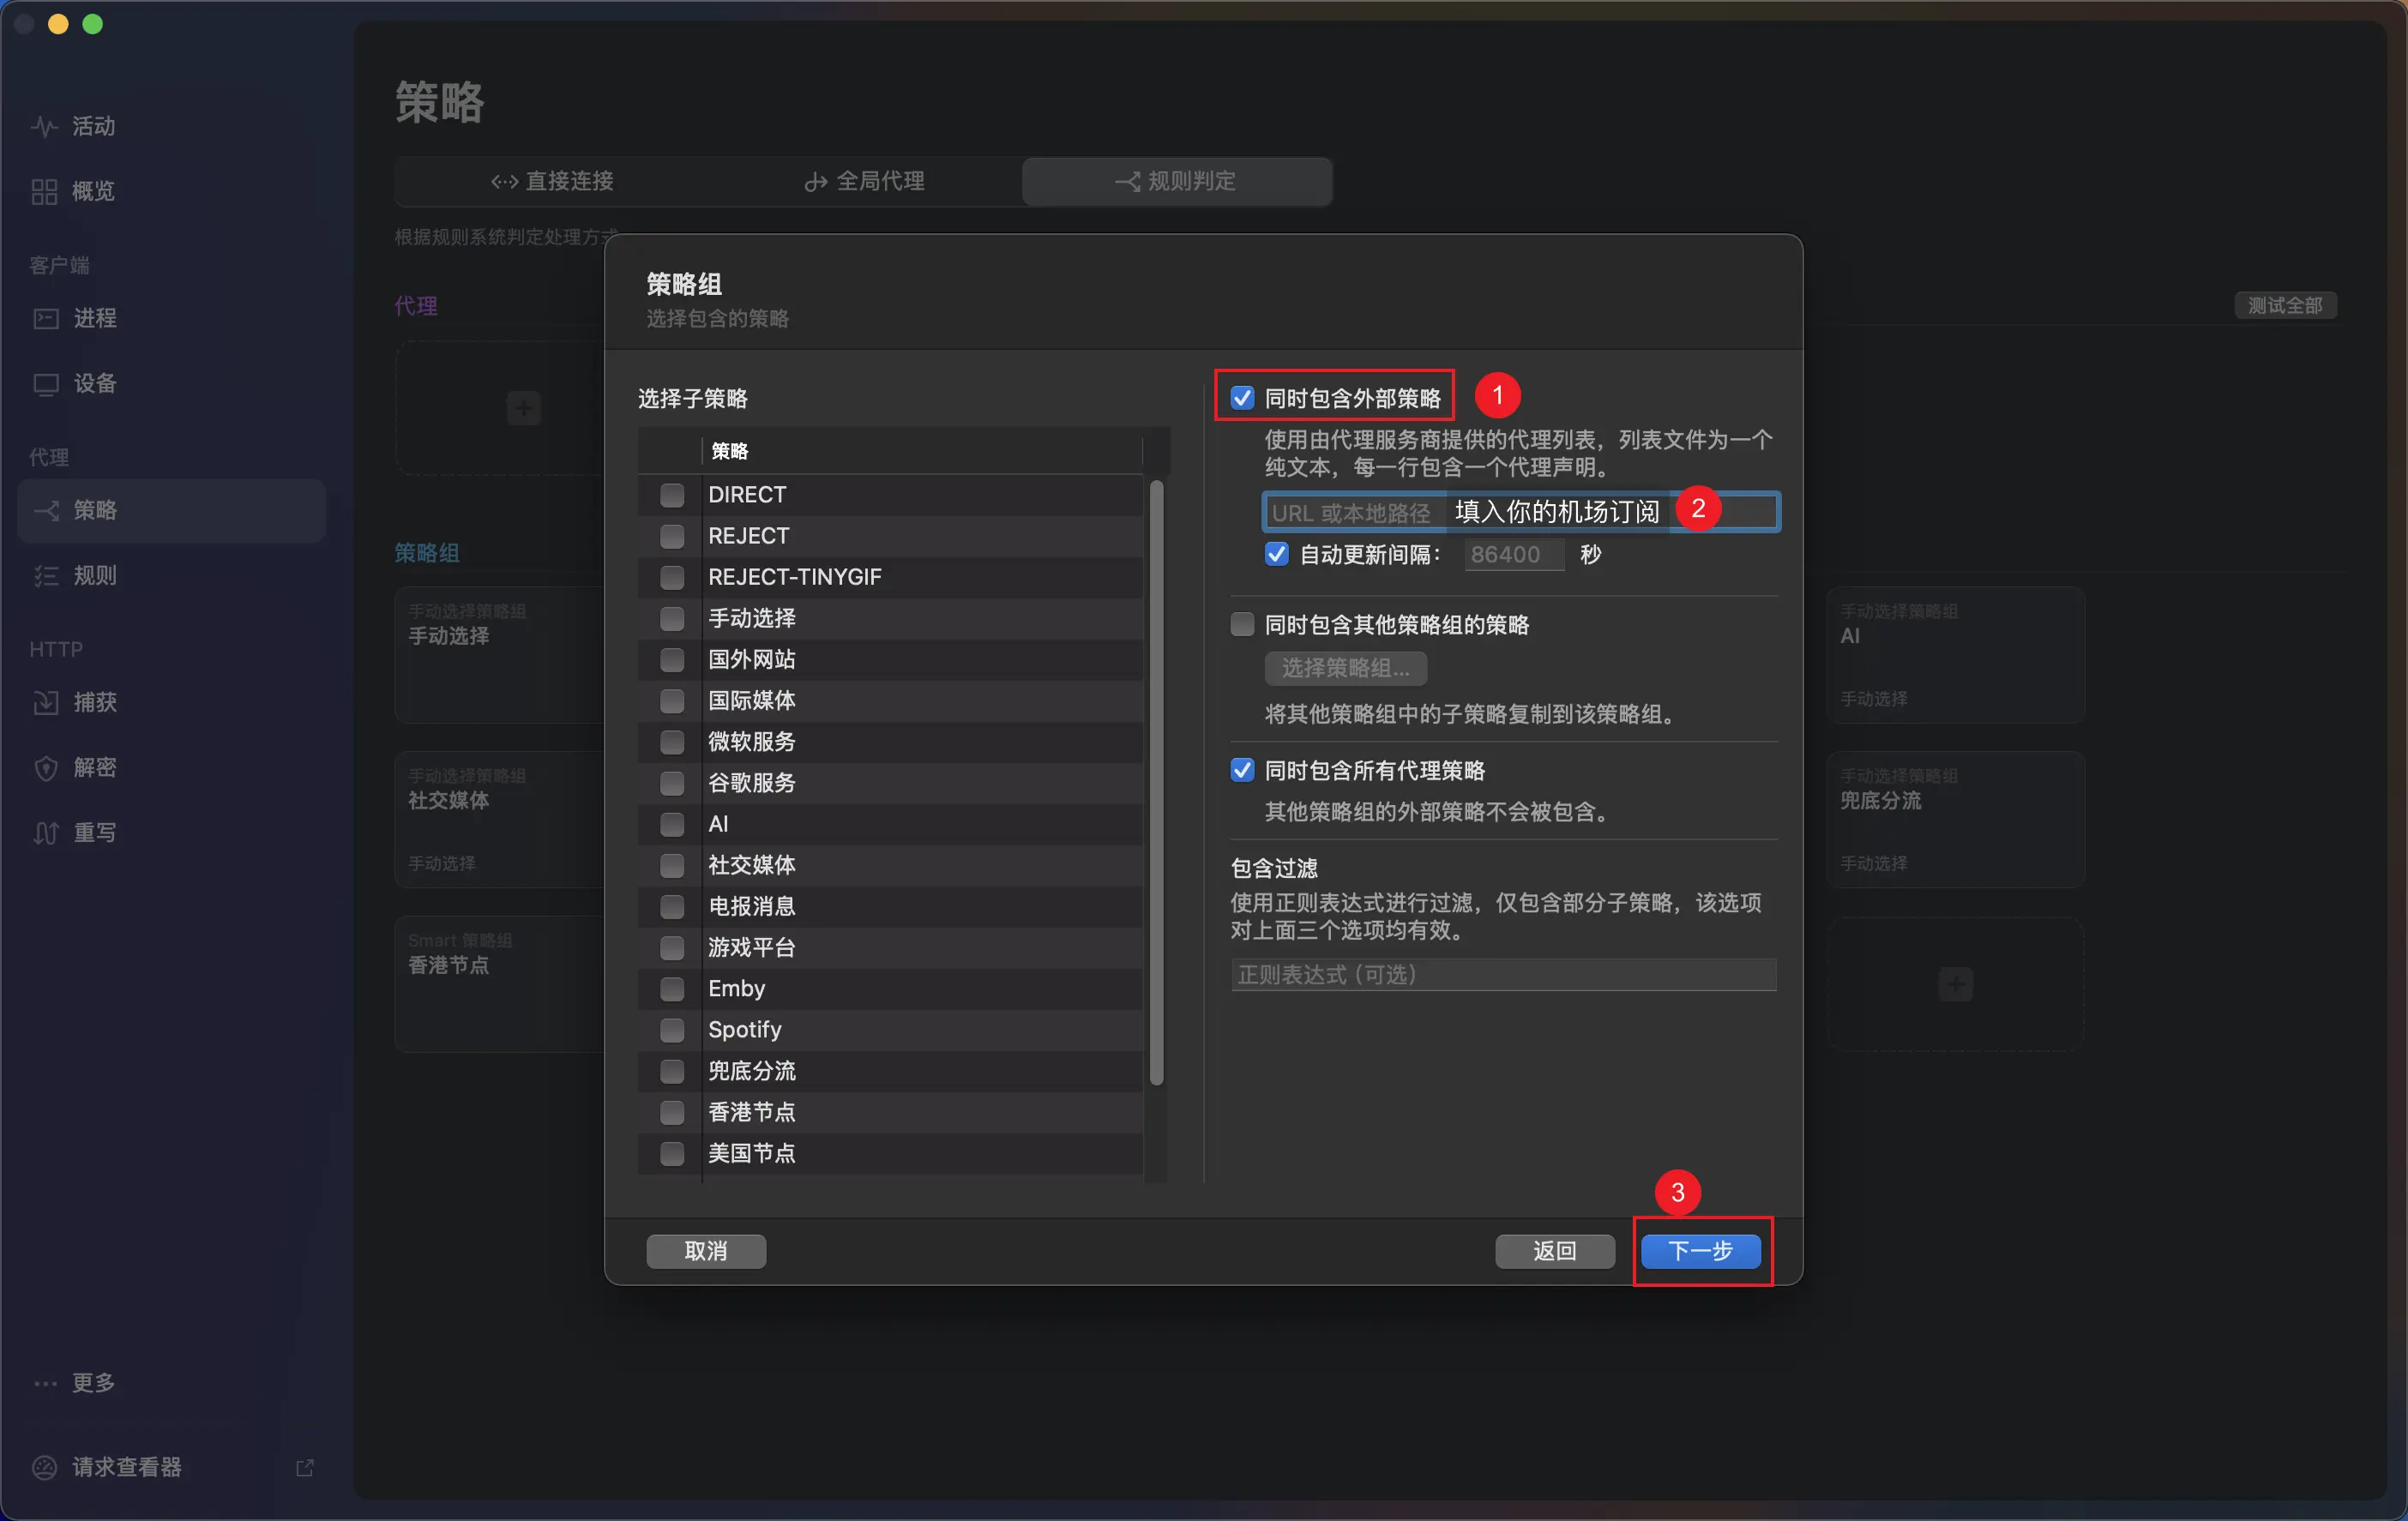
Task: Select the Devices (设备) monitor icon
Action: (46, 384)
